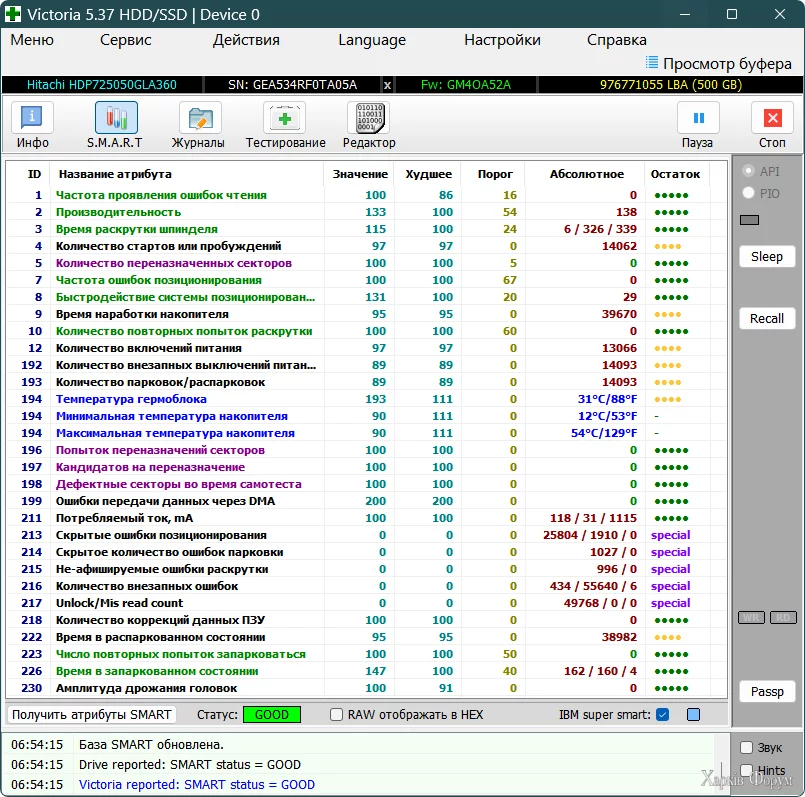The image size is (805, 797).
Task: Click the Получить атрибуты SMART button
Action: click(x=92, y=715)
